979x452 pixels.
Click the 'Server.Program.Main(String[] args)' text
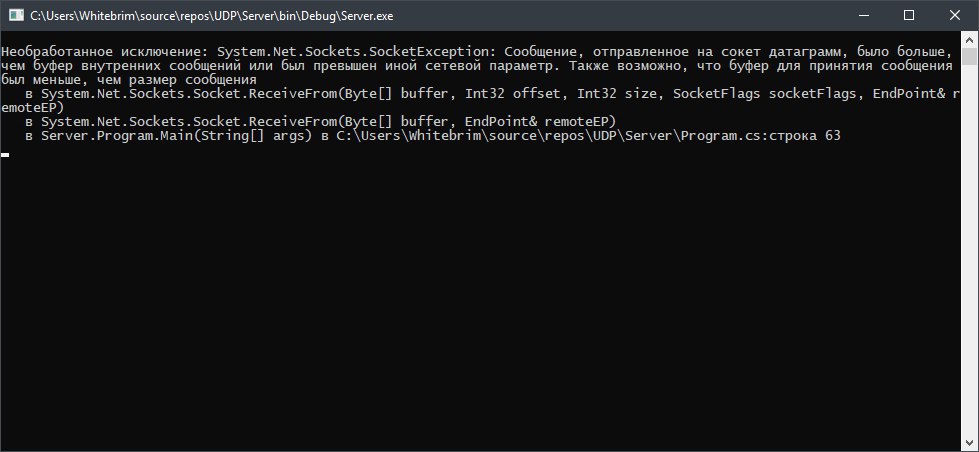tap(176, 135)
